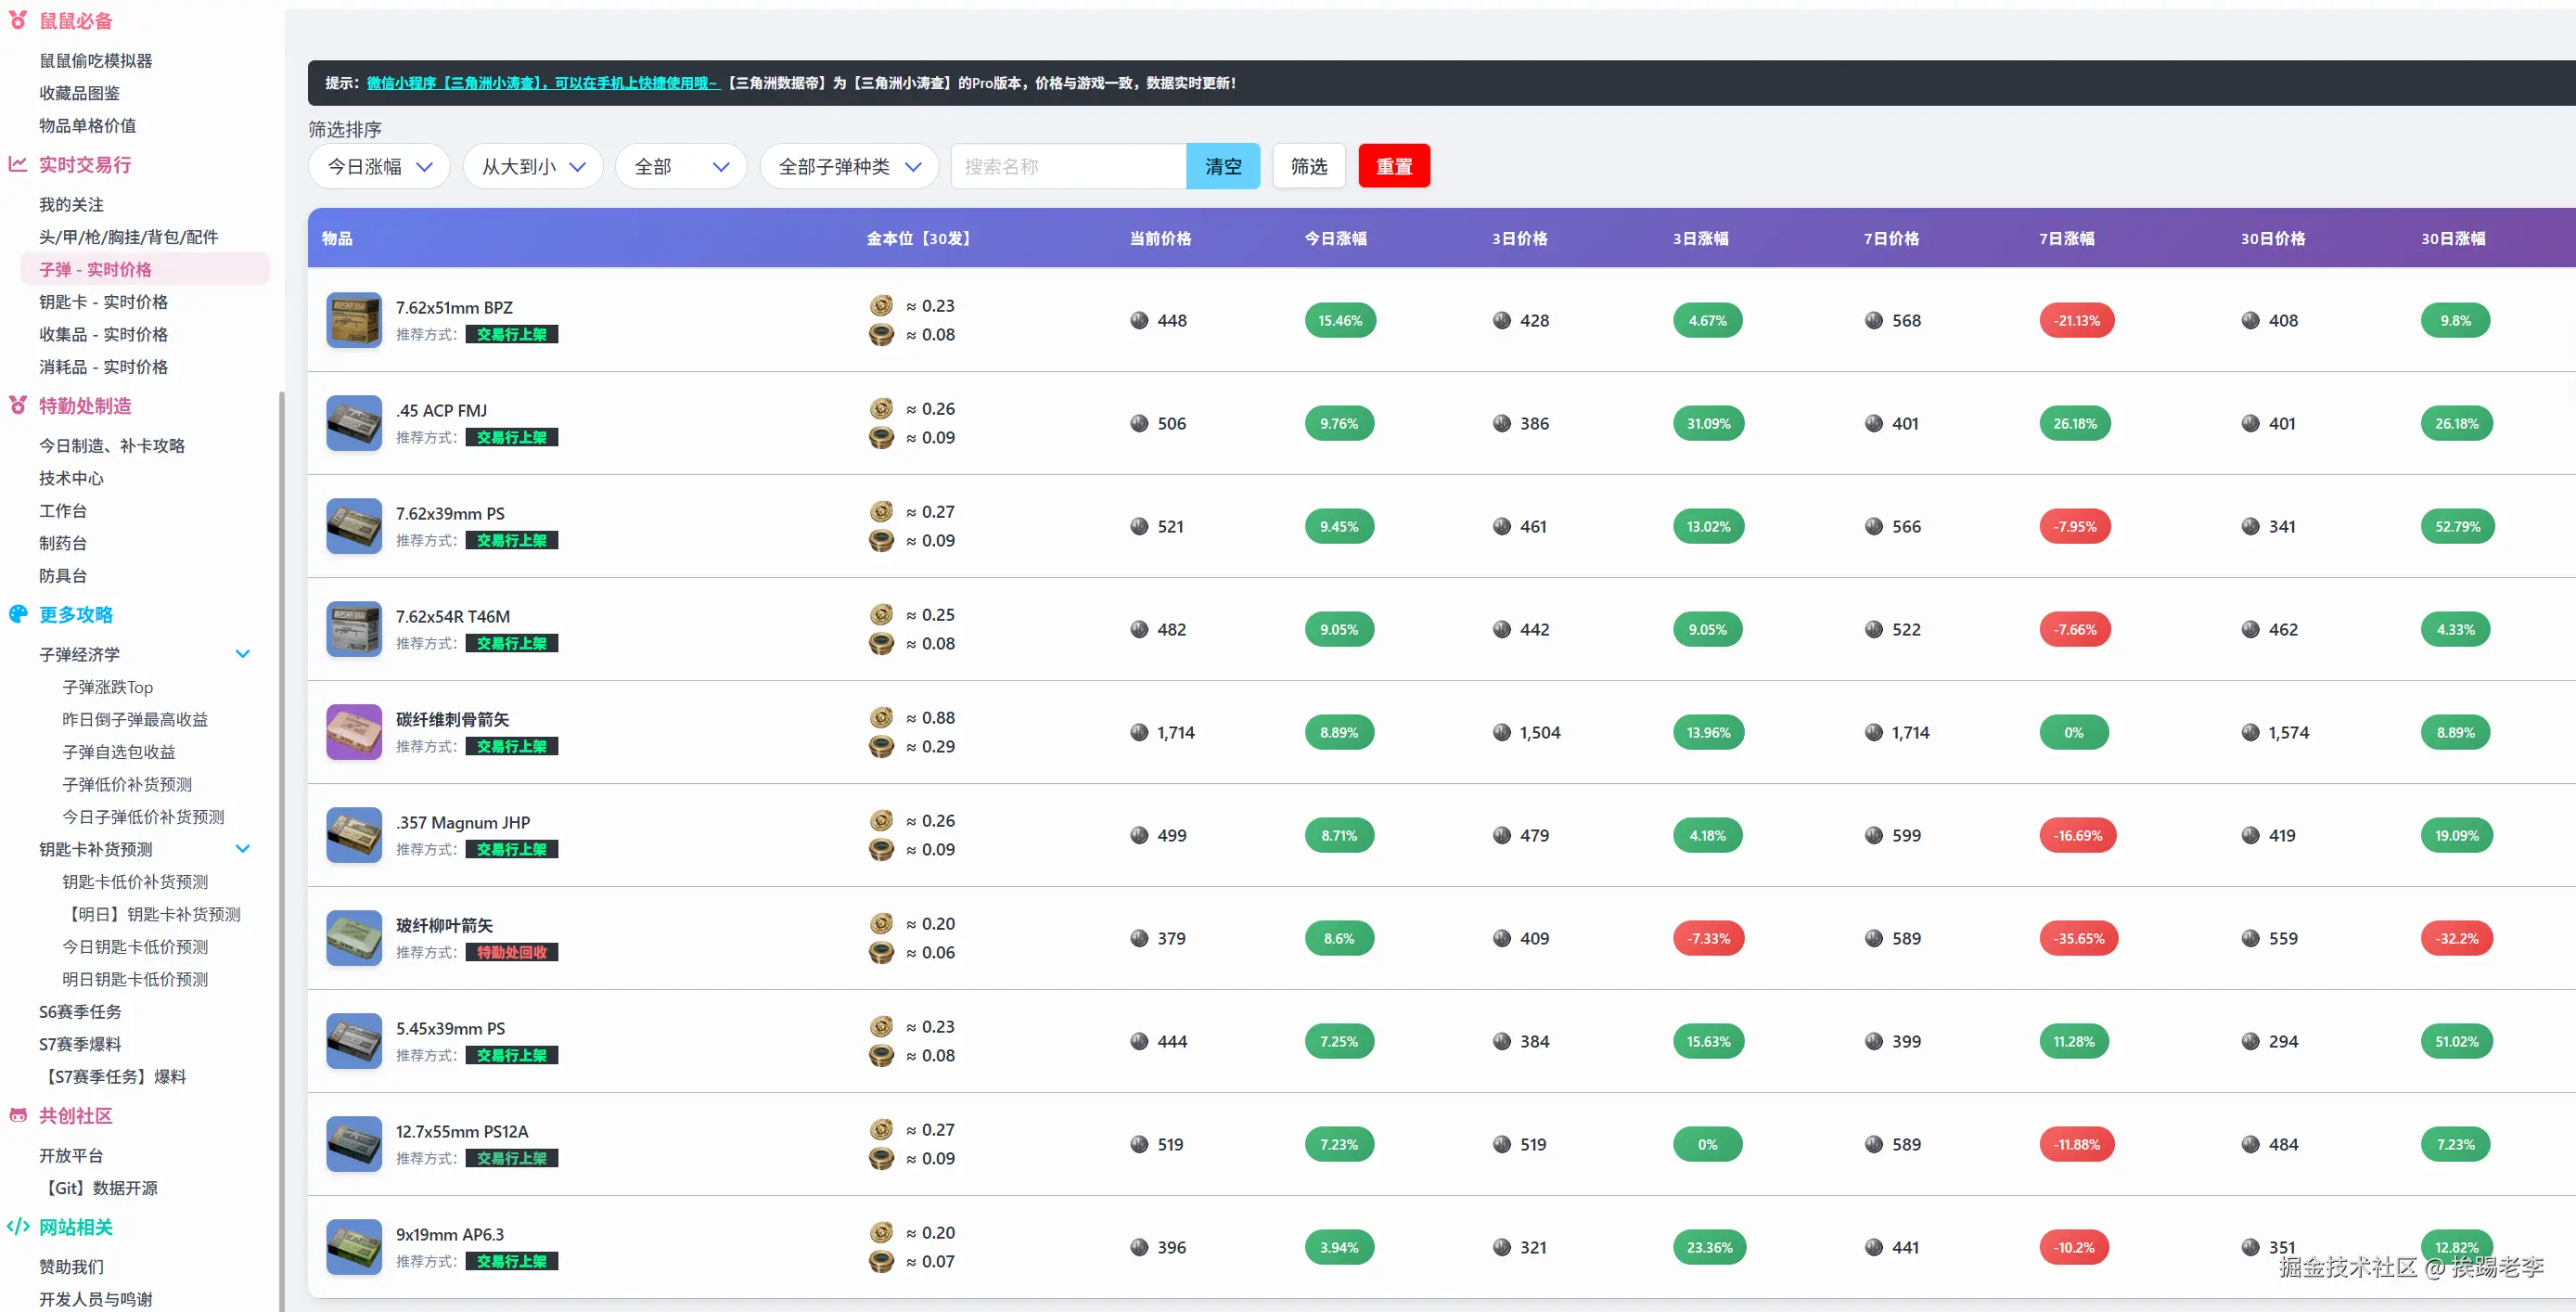Click the carbon fiber arrow purple item icon
The height and width of the screenshot is (1312, 2576).
(353, 732)
